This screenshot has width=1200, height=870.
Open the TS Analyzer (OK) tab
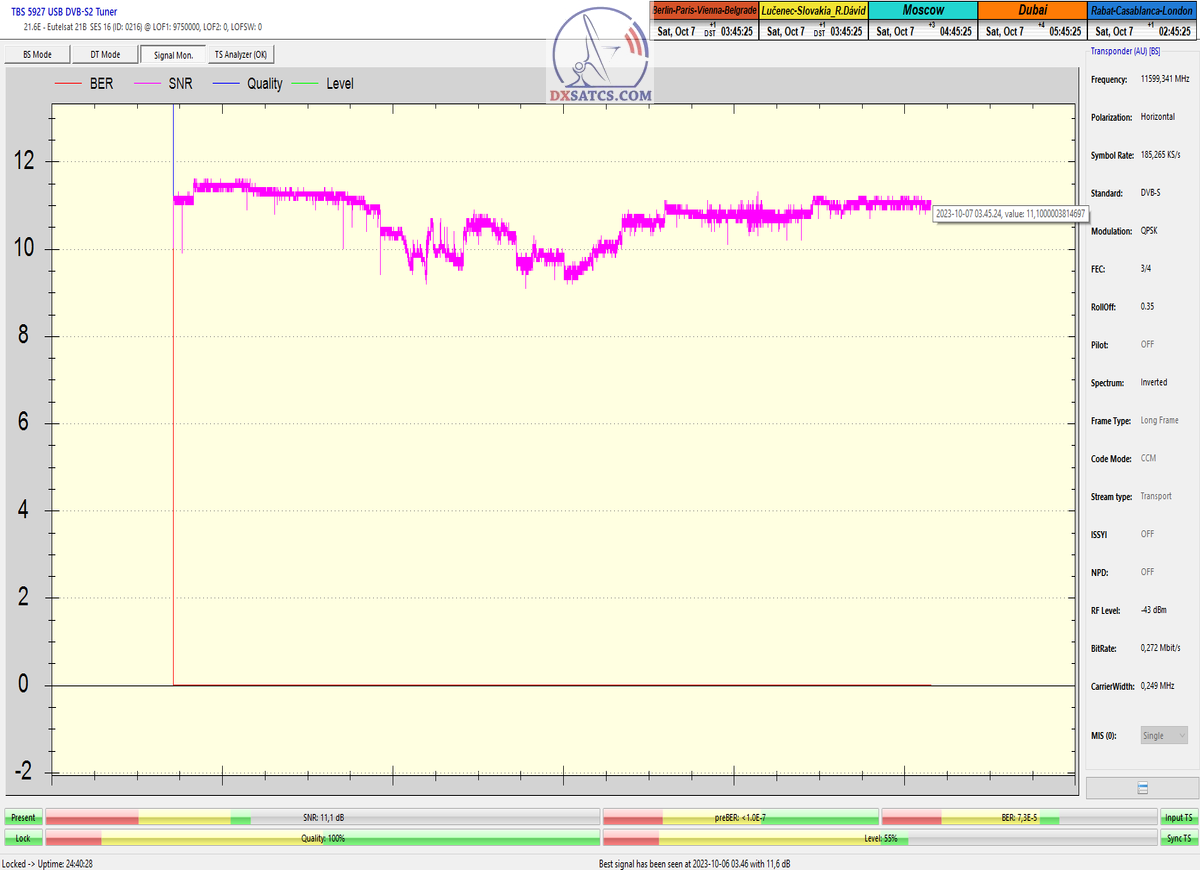pos(240,55)
